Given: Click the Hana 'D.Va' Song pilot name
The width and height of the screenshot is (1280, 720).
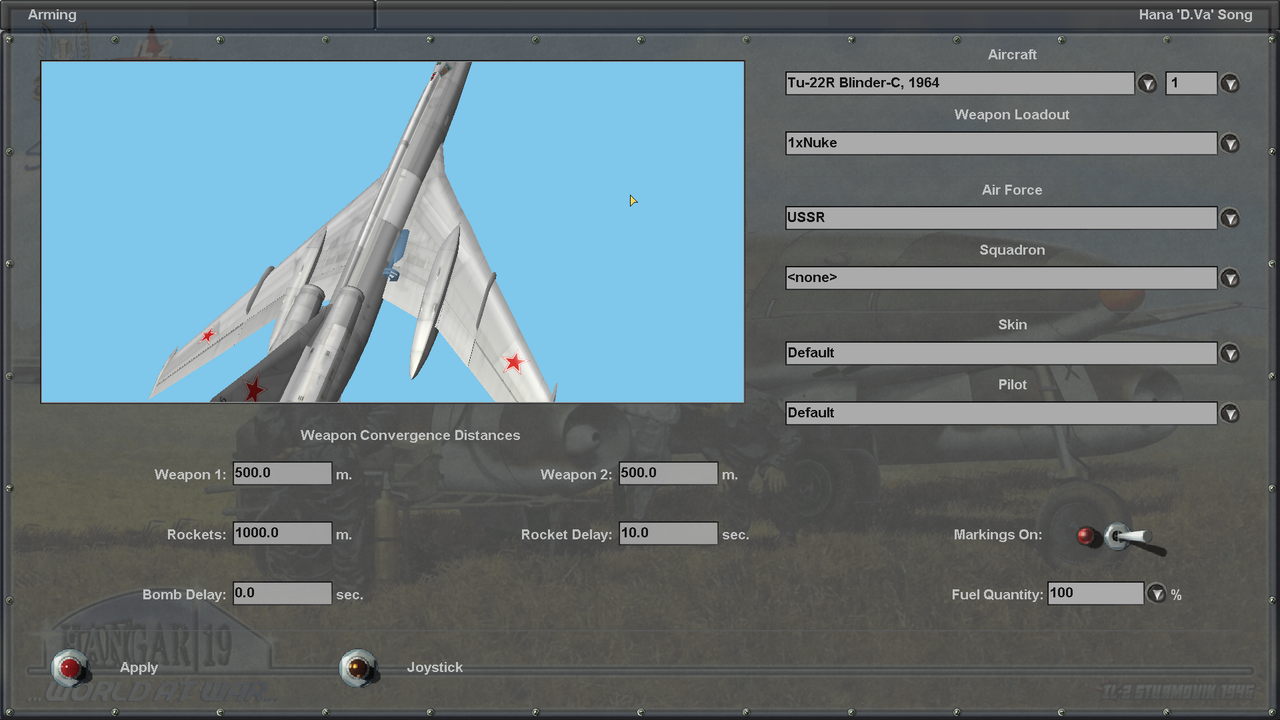Looking at the screenshot, I should (x=1195, y=15).
